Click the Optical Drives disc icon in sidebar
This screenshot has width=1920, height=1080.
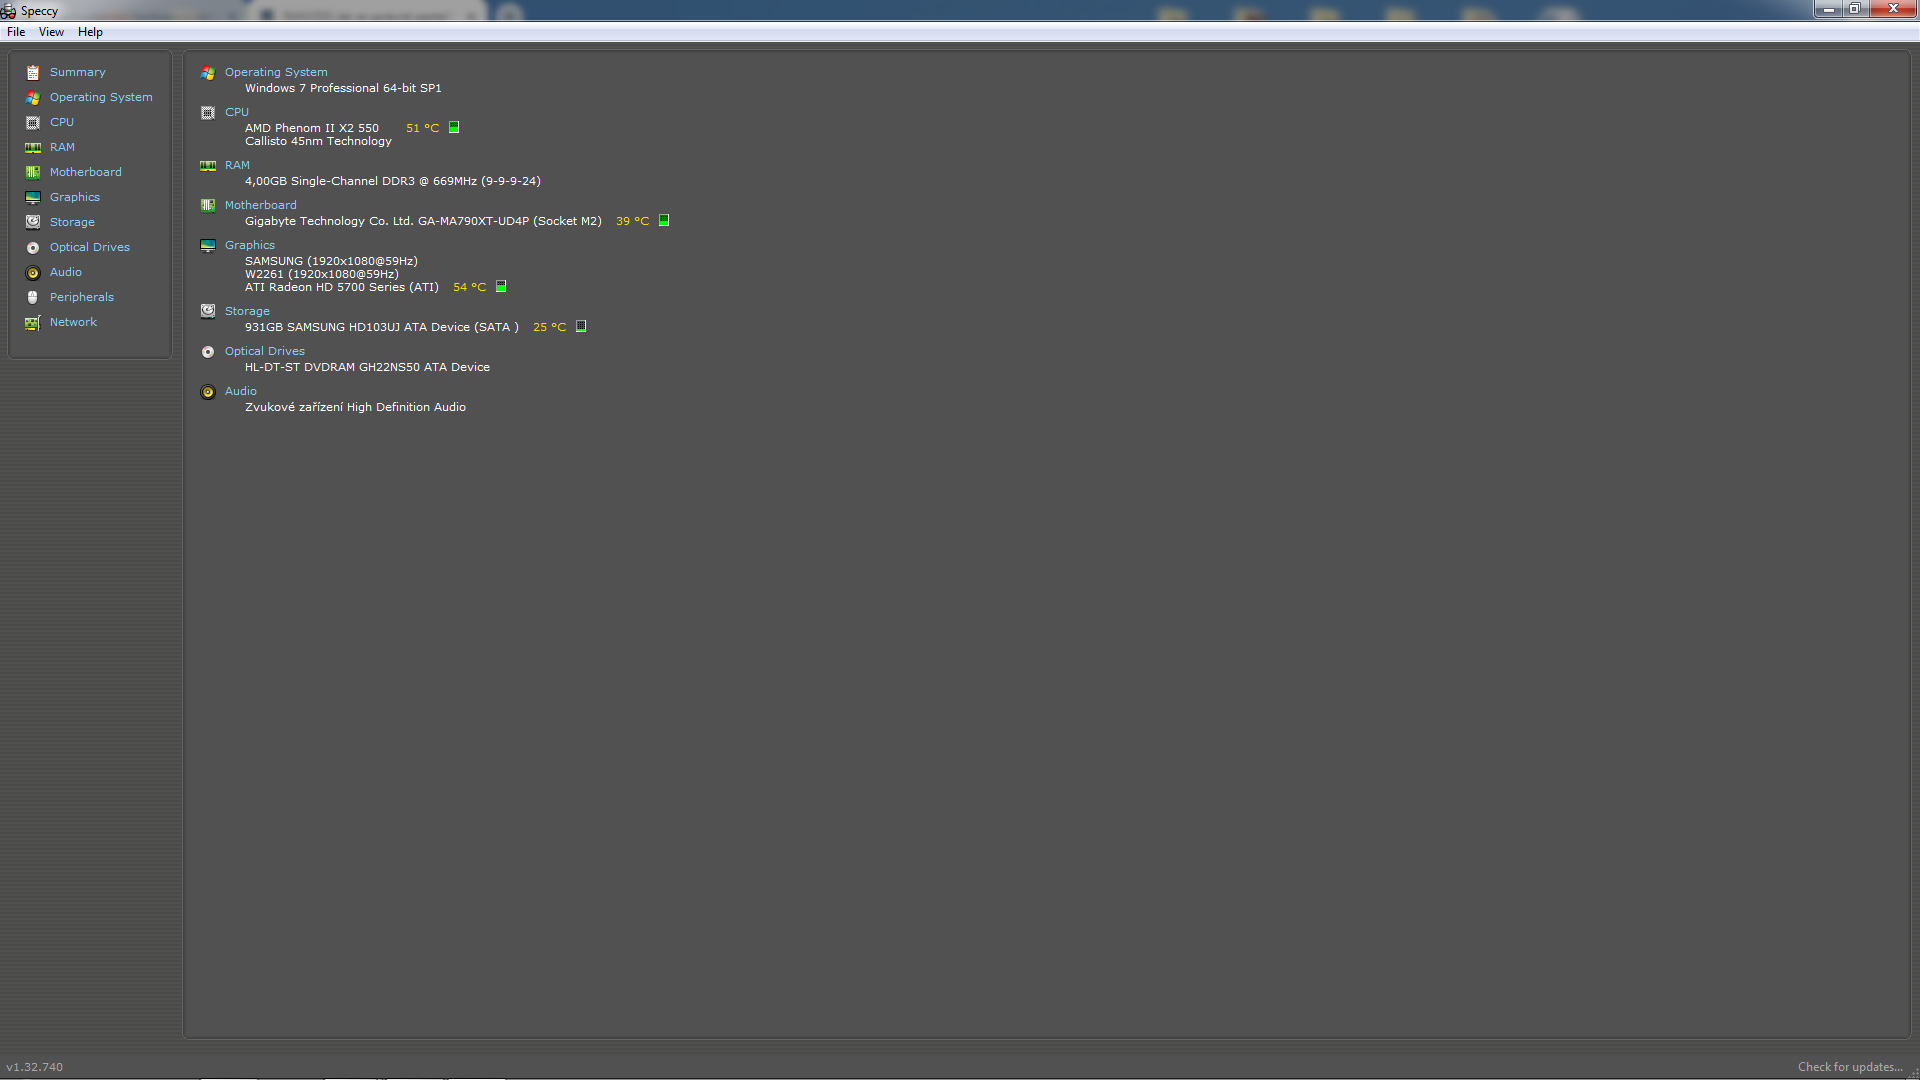[33, 247]
